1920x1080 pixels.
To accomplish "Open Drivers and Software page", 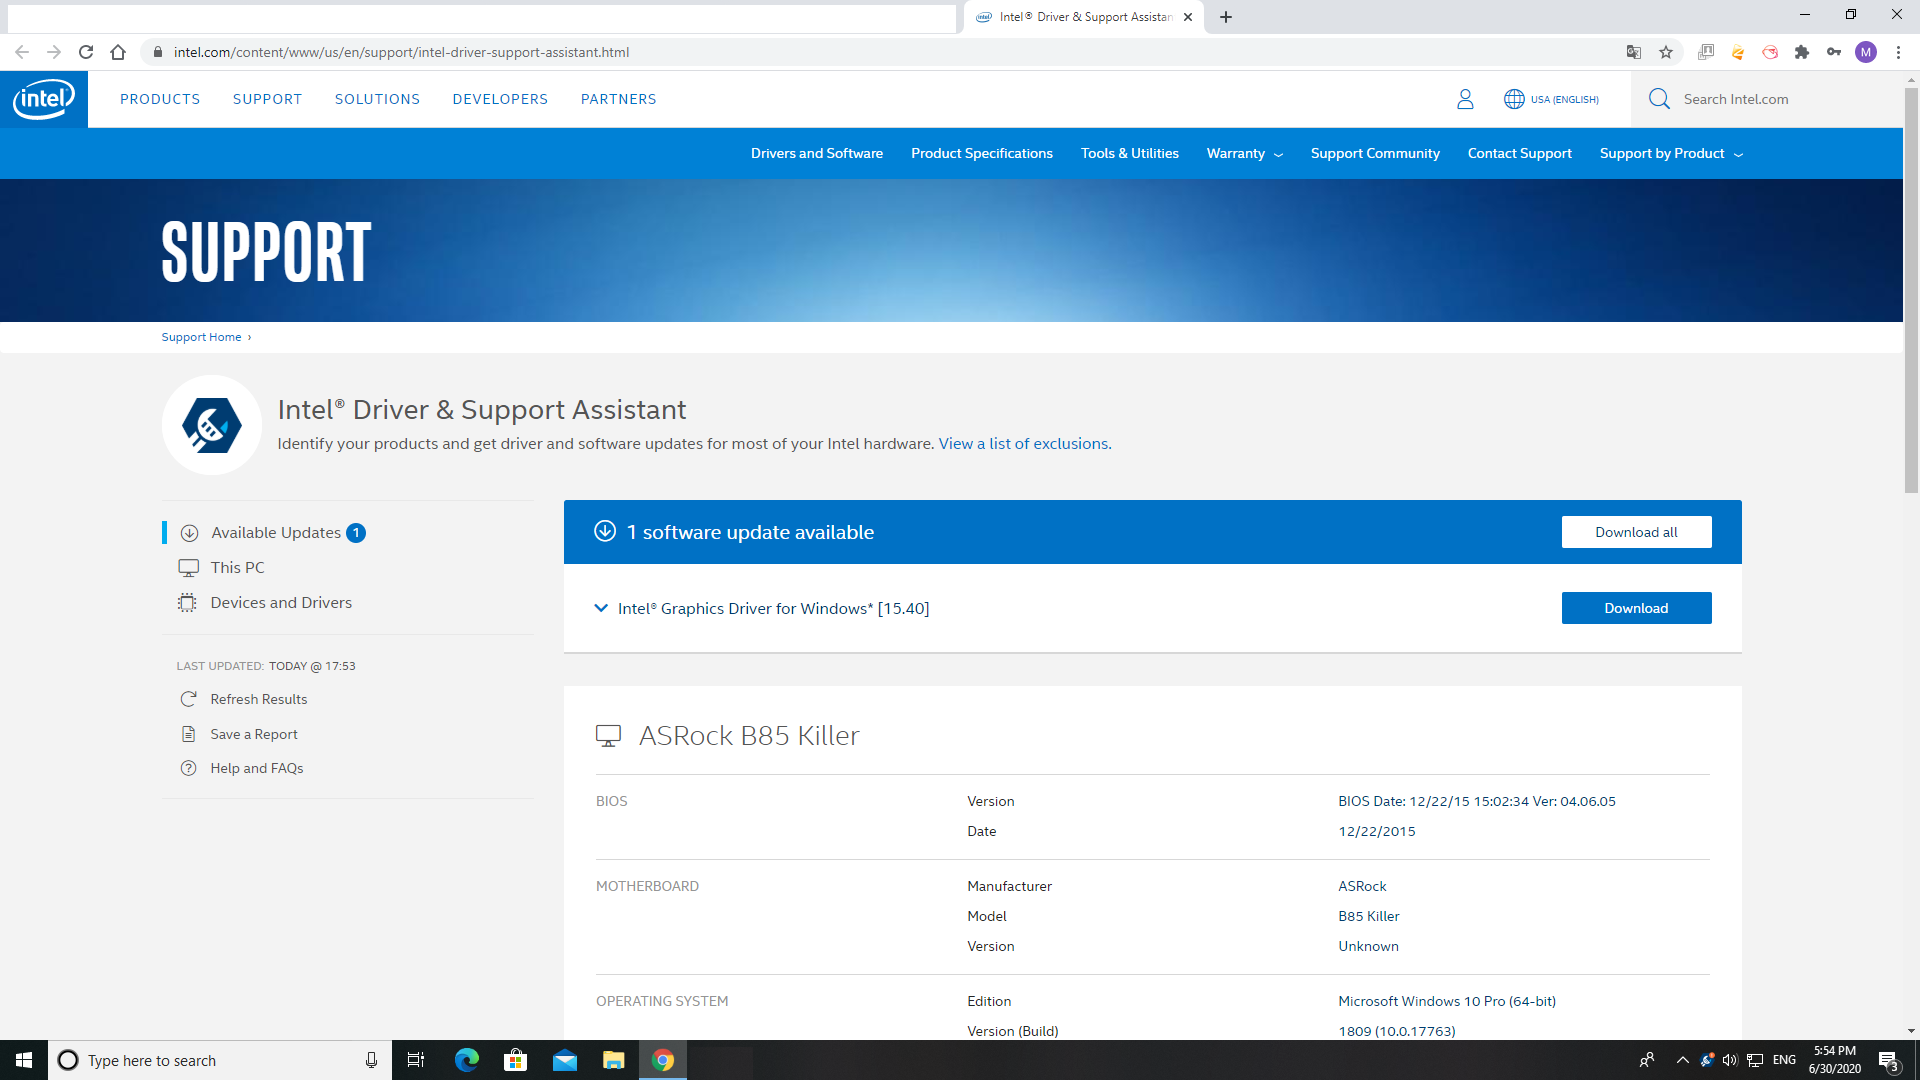I will point(817,153).
